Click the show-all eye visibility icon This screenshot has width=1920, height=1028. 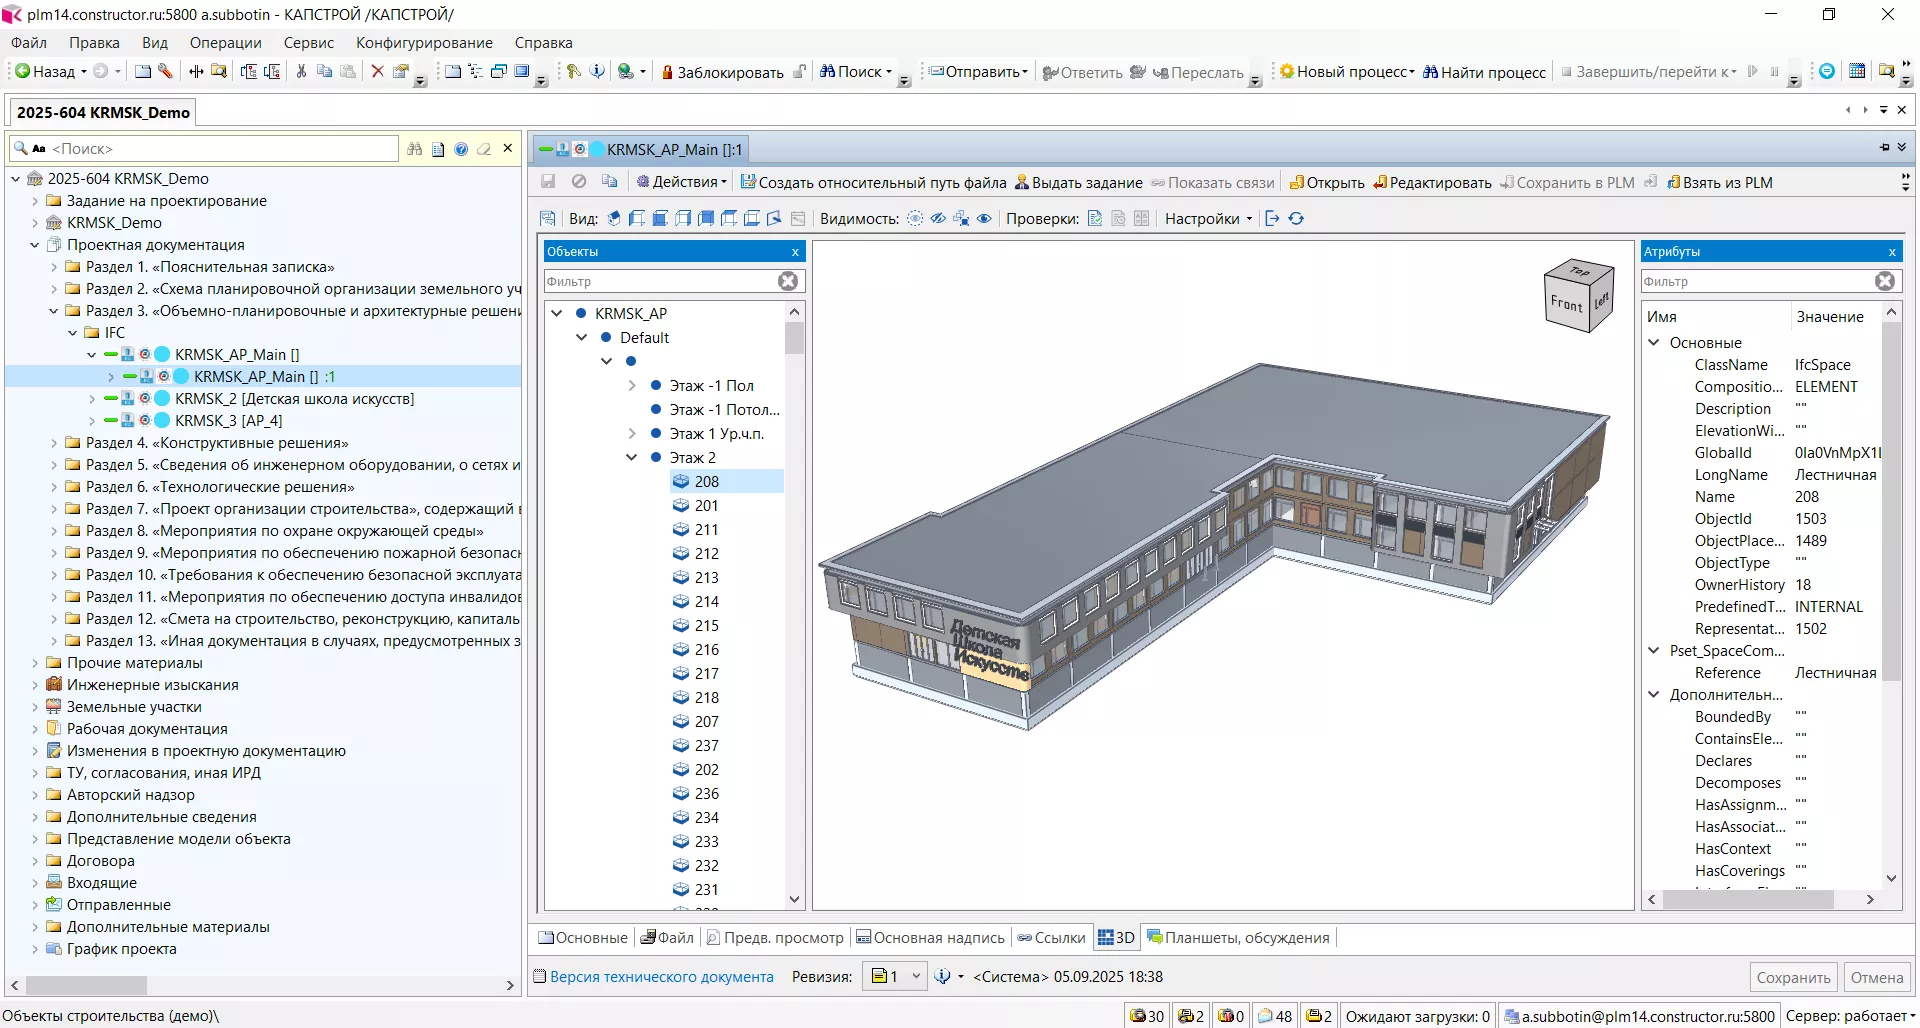click(984, 219)
